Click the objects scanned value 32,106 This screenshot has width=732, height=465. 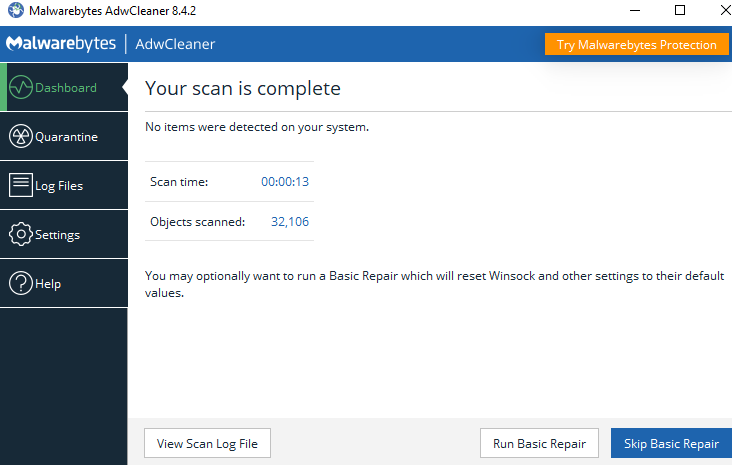(x=290, y=221)
